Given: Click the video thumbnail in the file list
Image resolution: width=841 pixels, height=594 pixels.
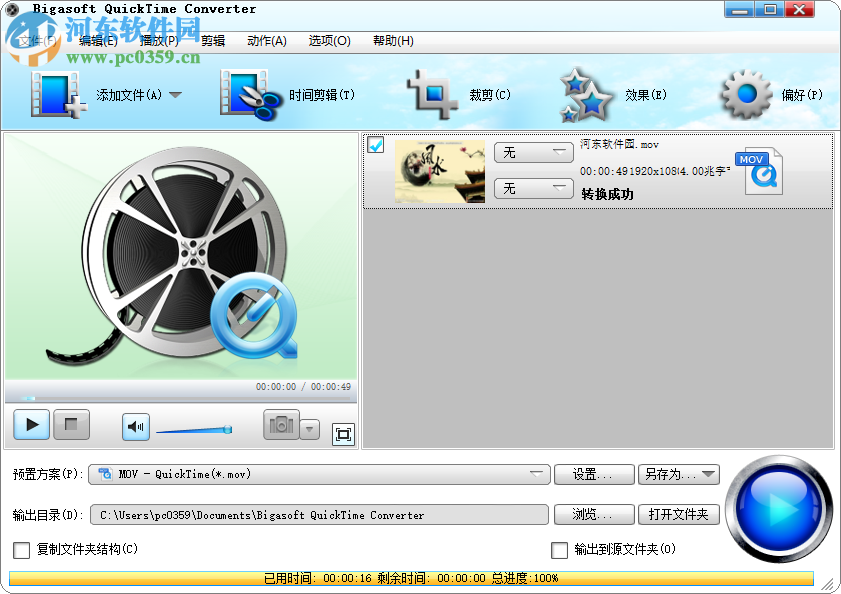Looking at the screenshot, I should [x=440, y=172].
